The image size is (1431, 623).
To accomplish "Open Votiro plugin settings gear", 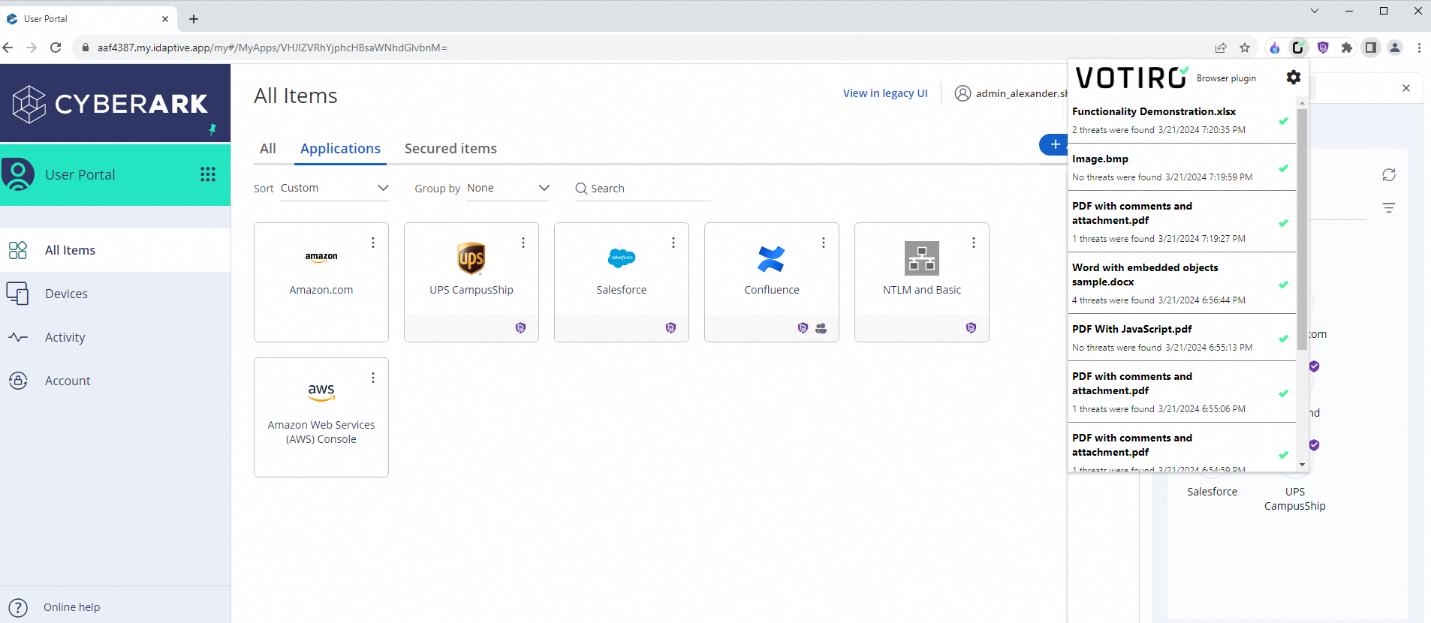I will point(1293,77).
